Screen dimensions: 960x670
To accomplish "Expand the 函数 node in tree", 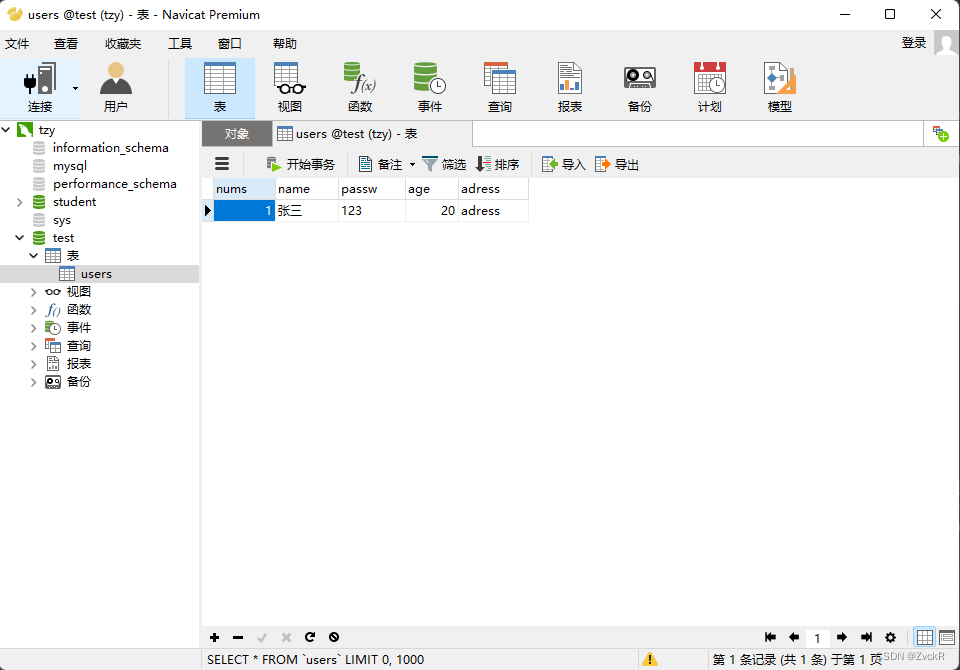I will point(34,310).
